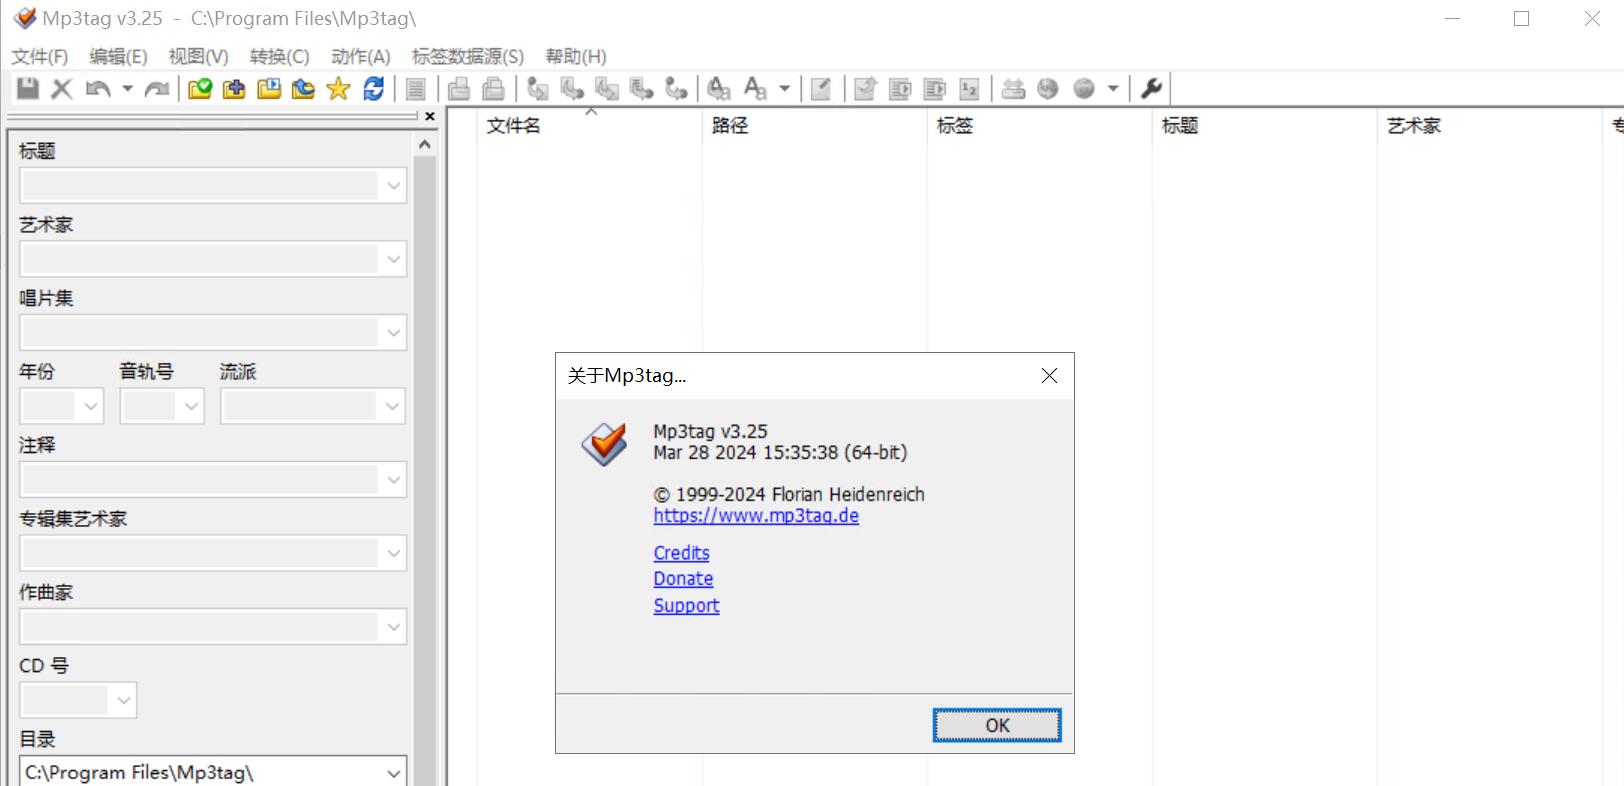This screenshot has height=786, width=1624.
Task: Click the Remove tag X icon in toolbar
Action: pos(62,89)
